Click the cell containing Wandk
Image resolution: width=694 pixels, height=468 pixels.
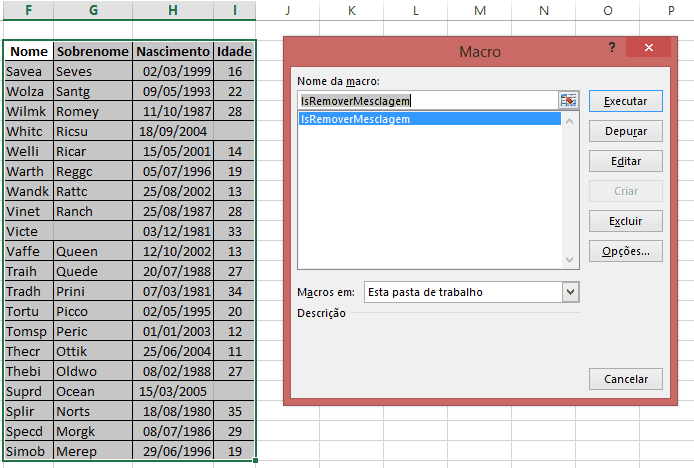pyautogui.click(x=29, y=191)
